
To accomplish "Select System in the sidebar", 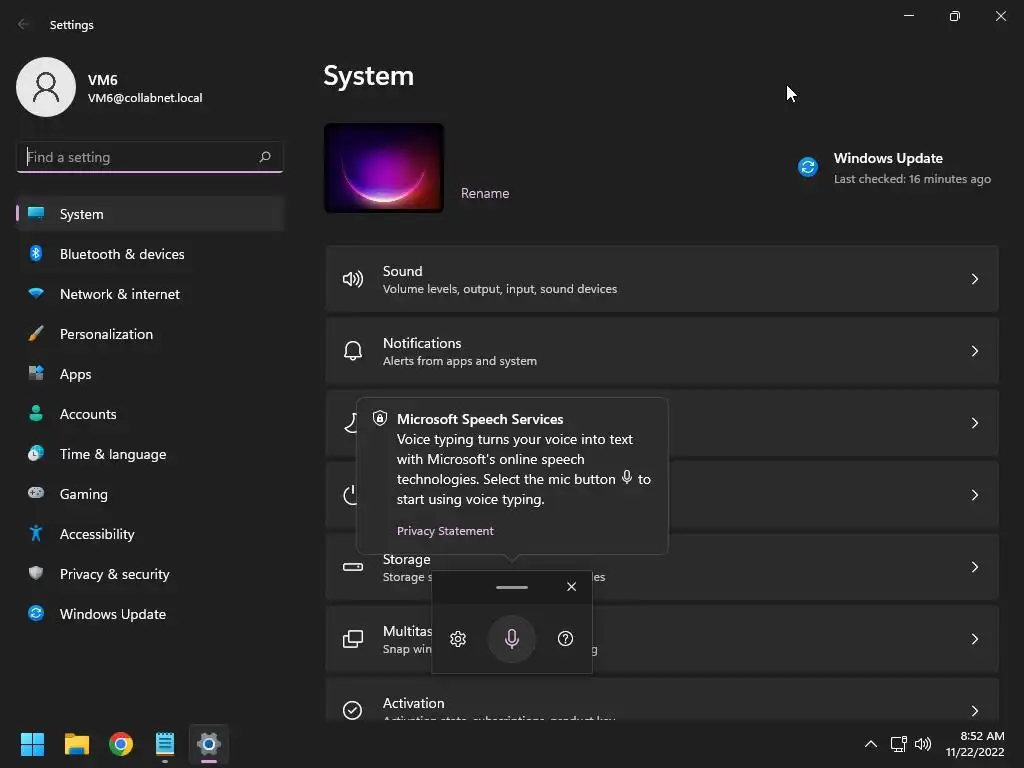I will tap(150, 214).
